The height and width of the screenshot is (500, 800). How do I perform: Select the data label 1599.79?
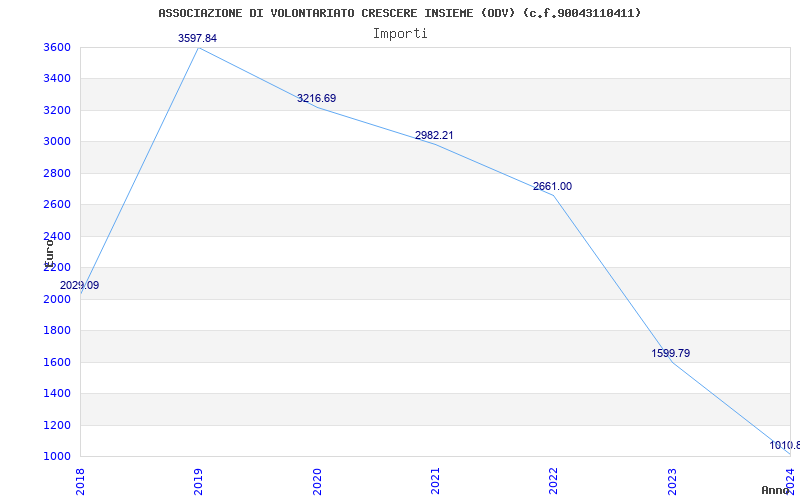coord(670,353)
